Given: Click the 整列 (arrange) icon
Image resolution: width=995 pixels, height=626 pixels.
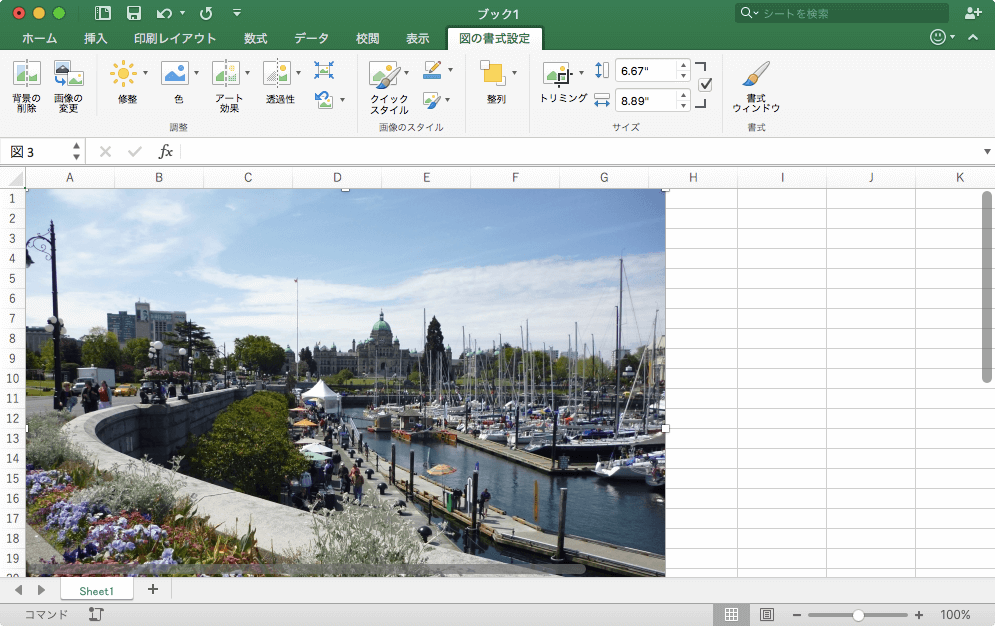Looking at the screenshot, I should (x=492, y=74).
